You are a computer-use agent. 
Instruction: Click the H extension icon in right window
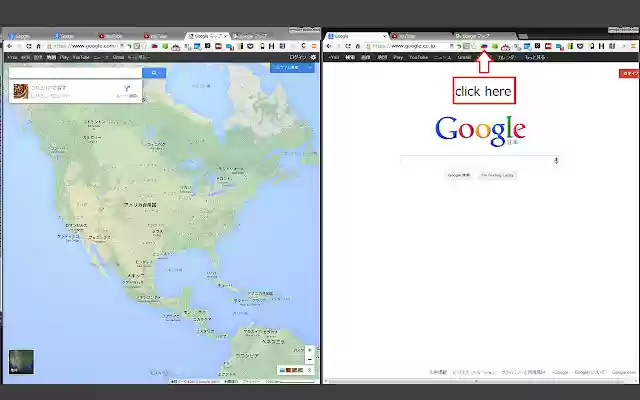[601, 46]
